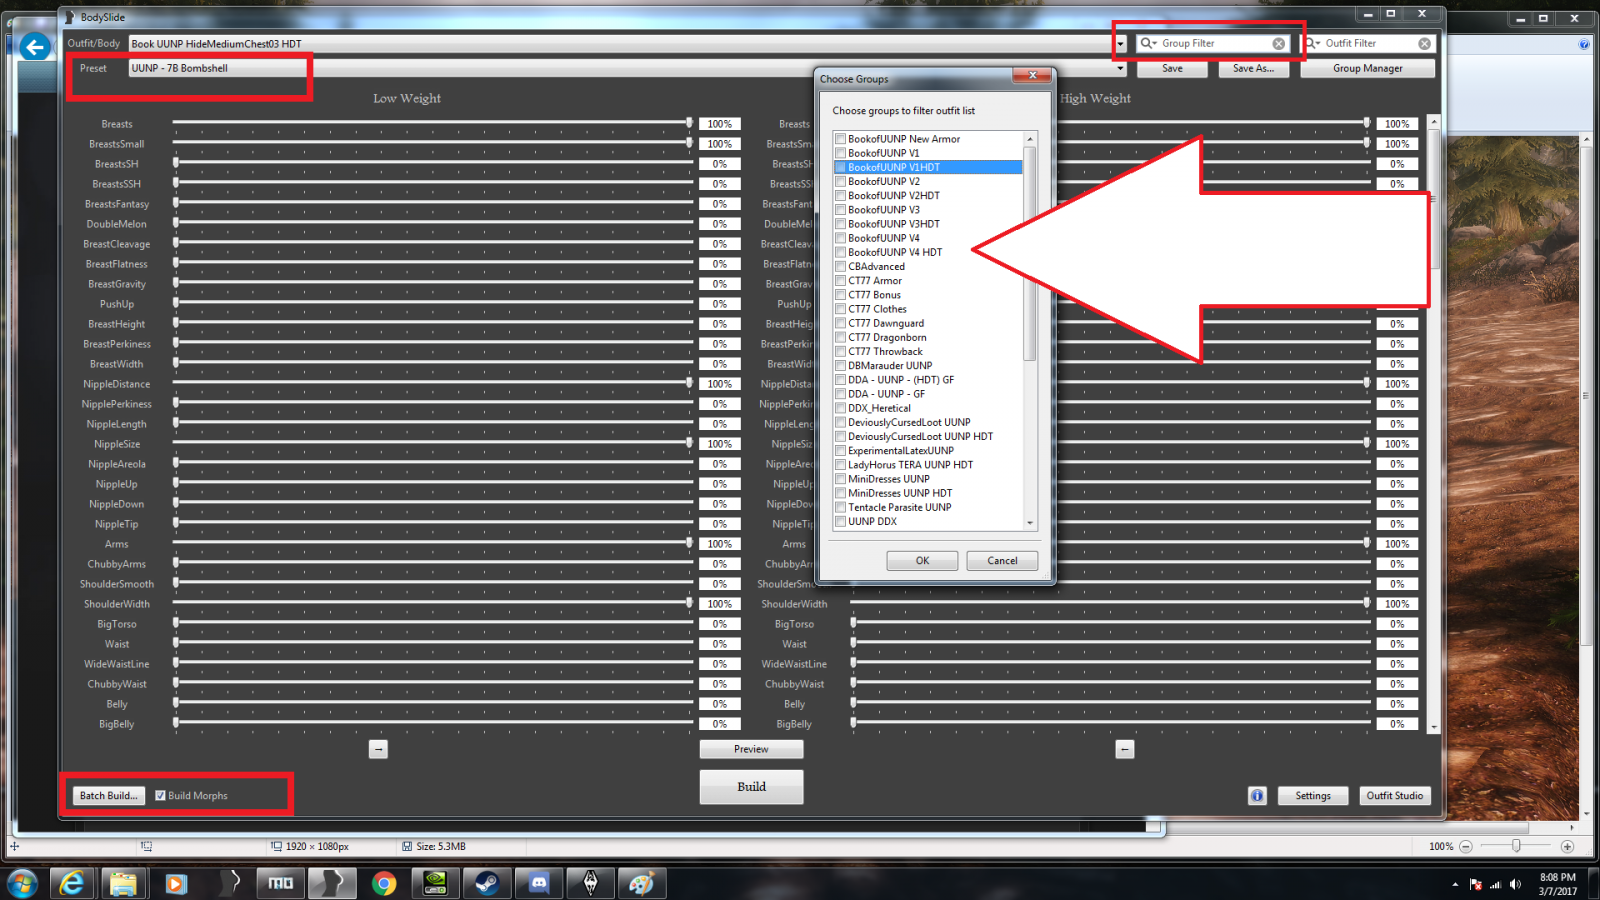
Task: Show hidden system tray icons arrow
Action: pos(1455,884)
